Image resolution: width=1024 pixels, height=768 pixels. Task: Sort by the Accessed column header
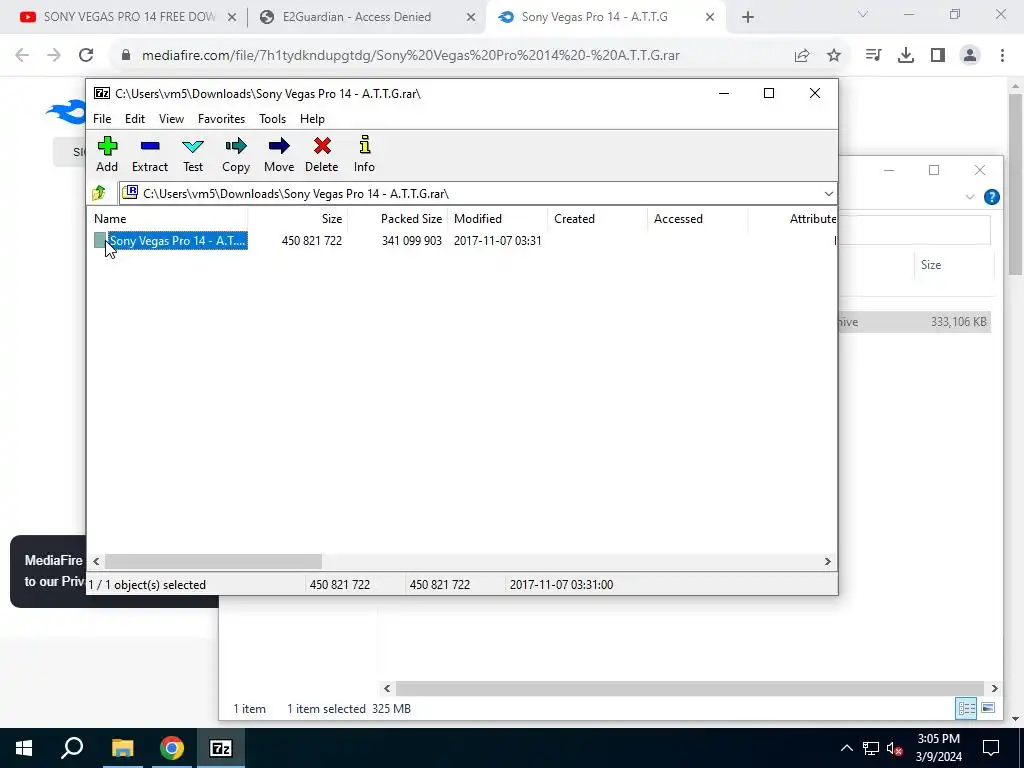697,219
